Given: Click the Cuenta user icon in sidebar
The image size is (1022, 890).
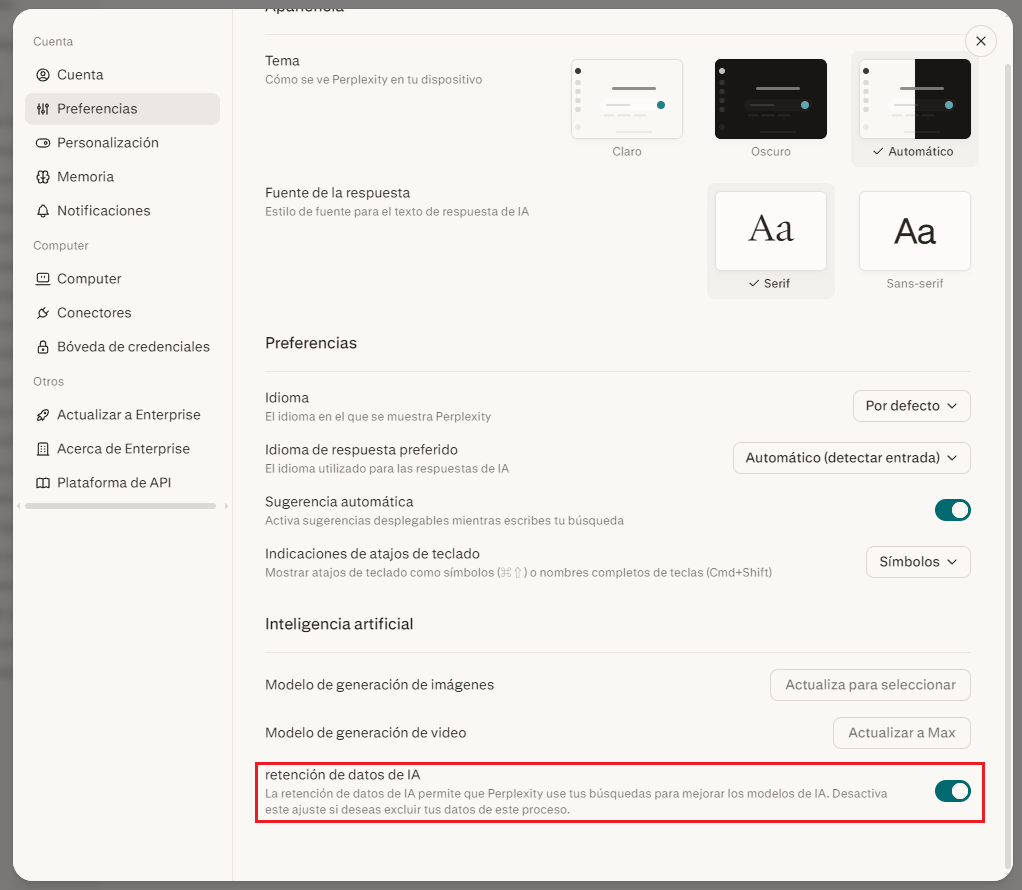Looking at the screenshot, I should coord(43,75).
